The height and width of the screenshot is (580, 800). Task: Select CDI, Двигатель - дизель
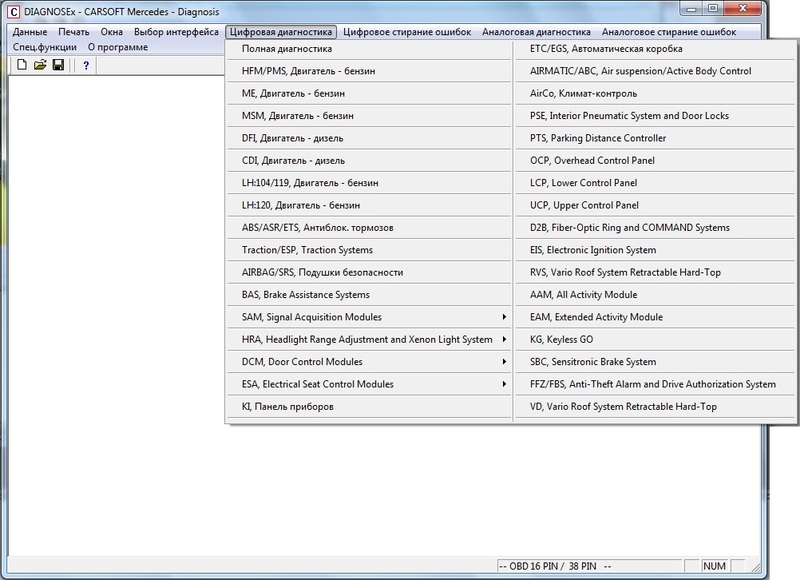pyautogui.click(x=369, y=161)
